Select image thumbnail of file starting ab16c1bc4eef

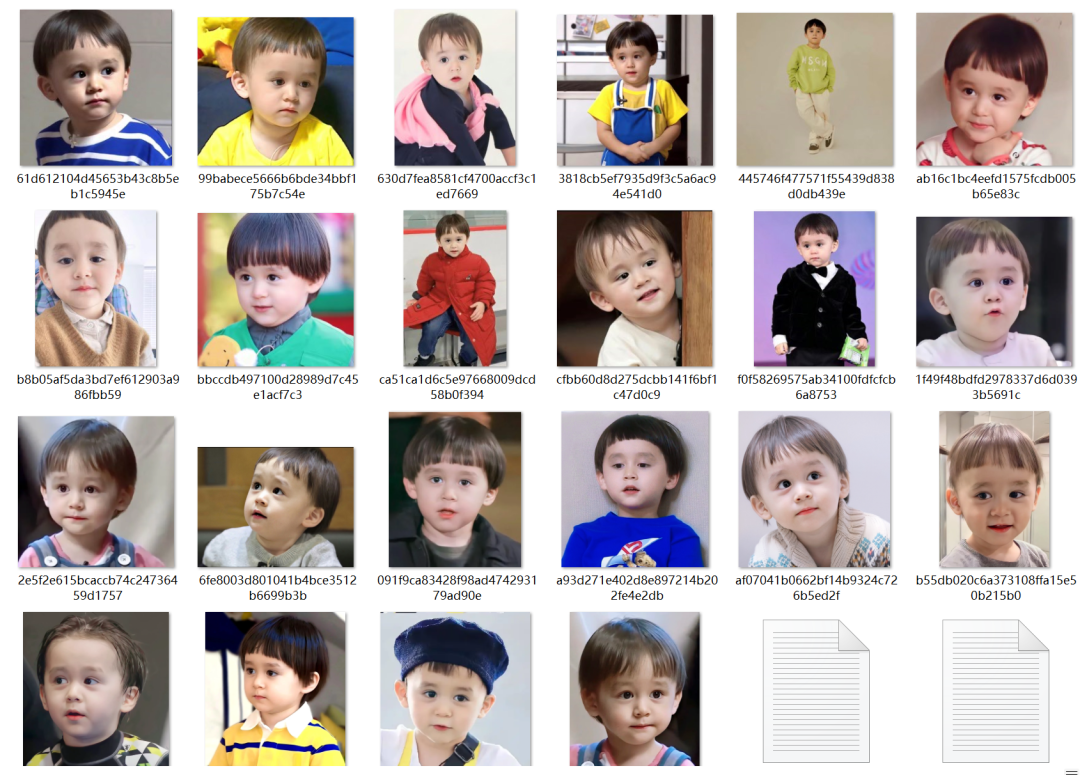click(x=995, y=90)
